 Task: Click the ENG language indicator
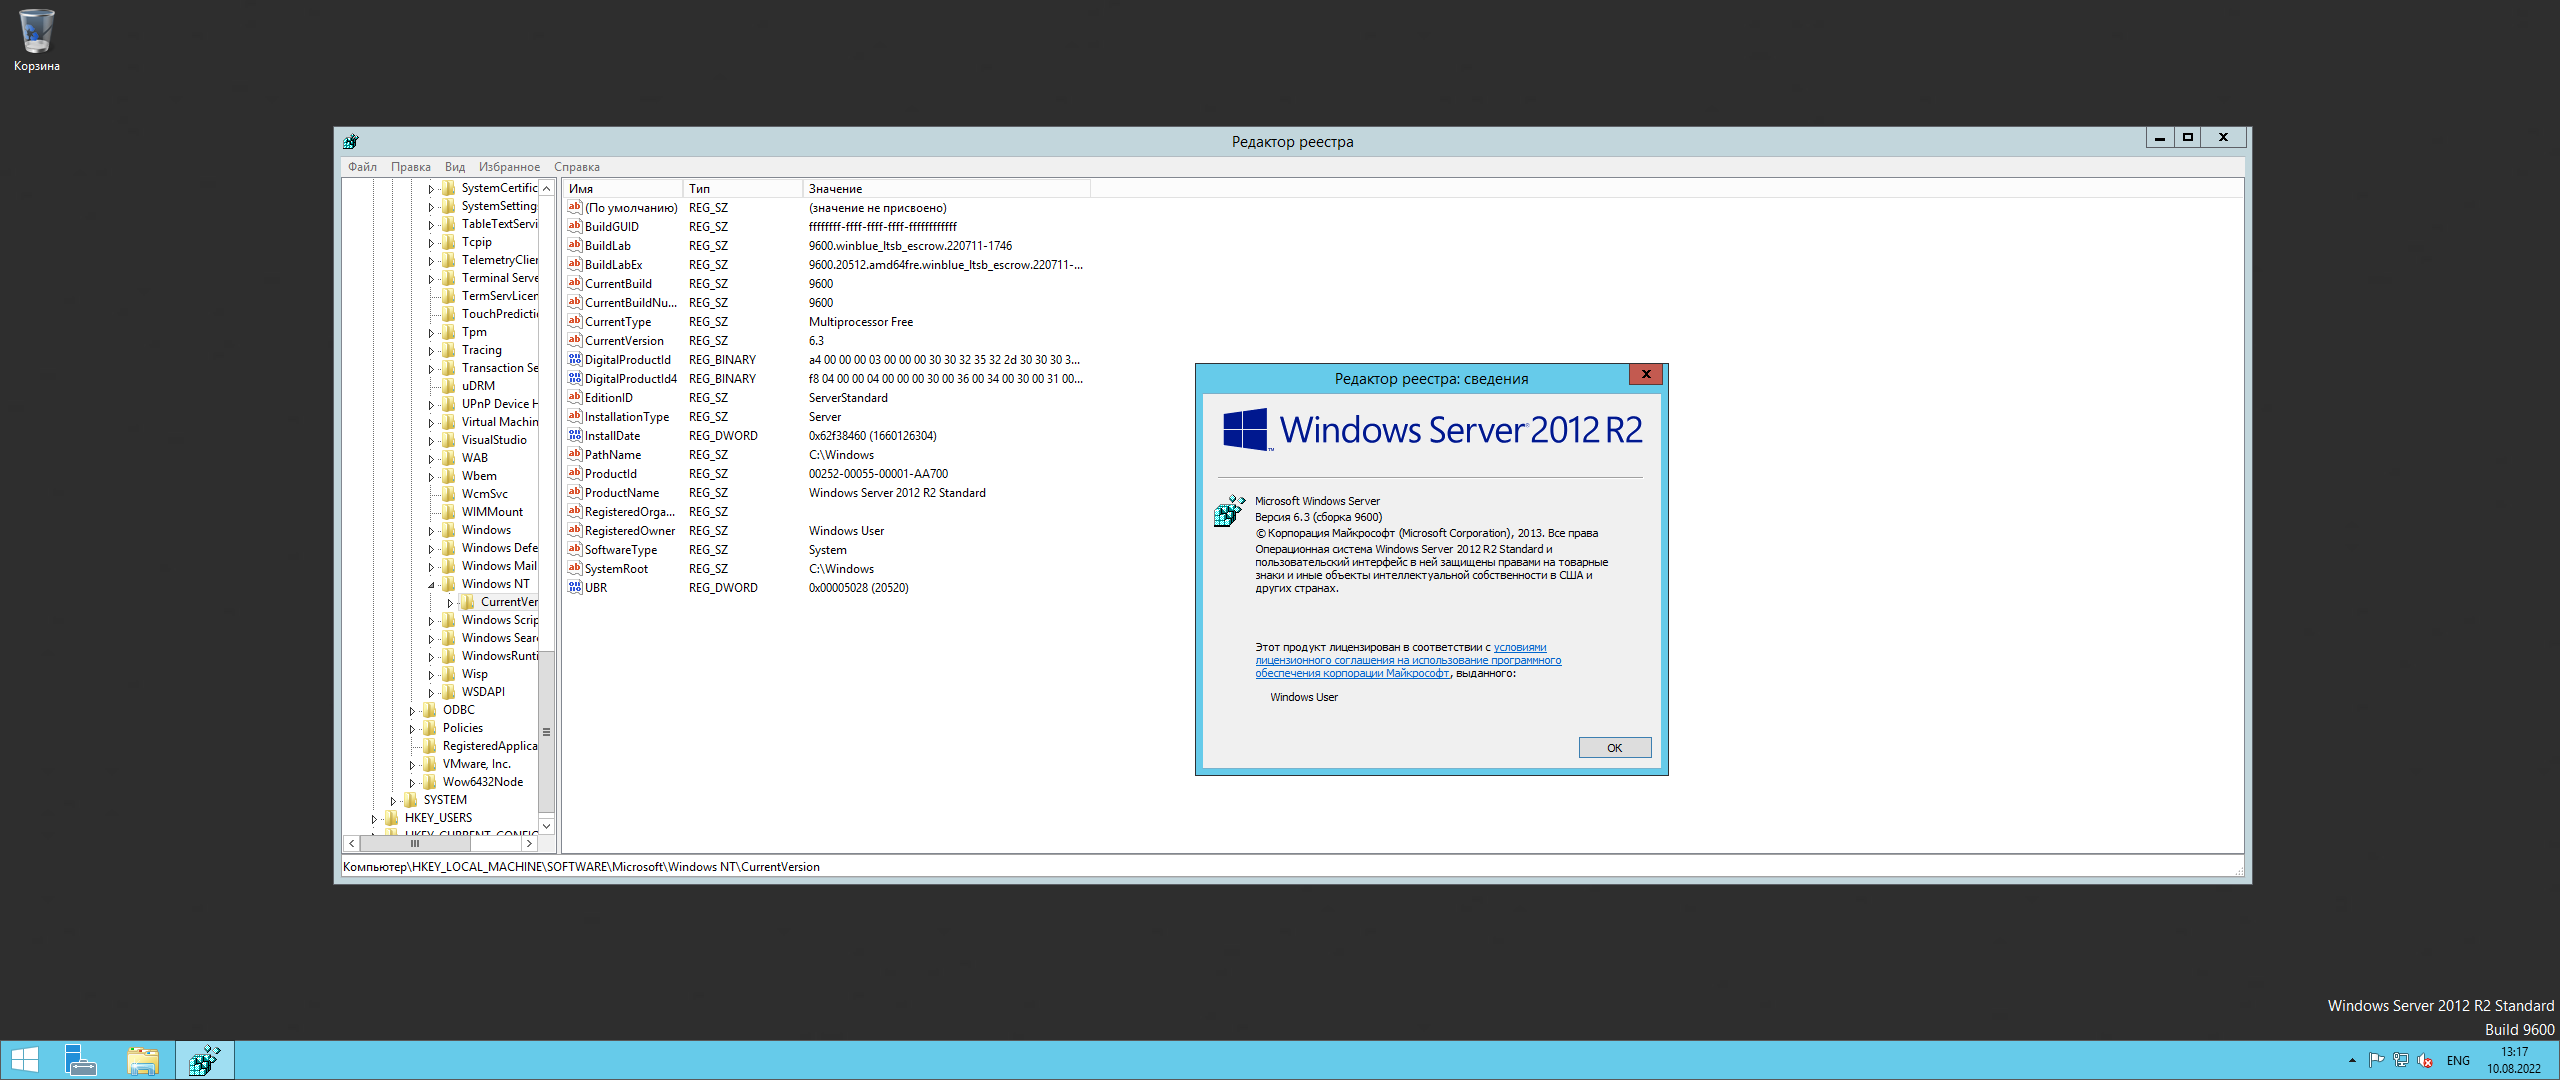2458,1060
